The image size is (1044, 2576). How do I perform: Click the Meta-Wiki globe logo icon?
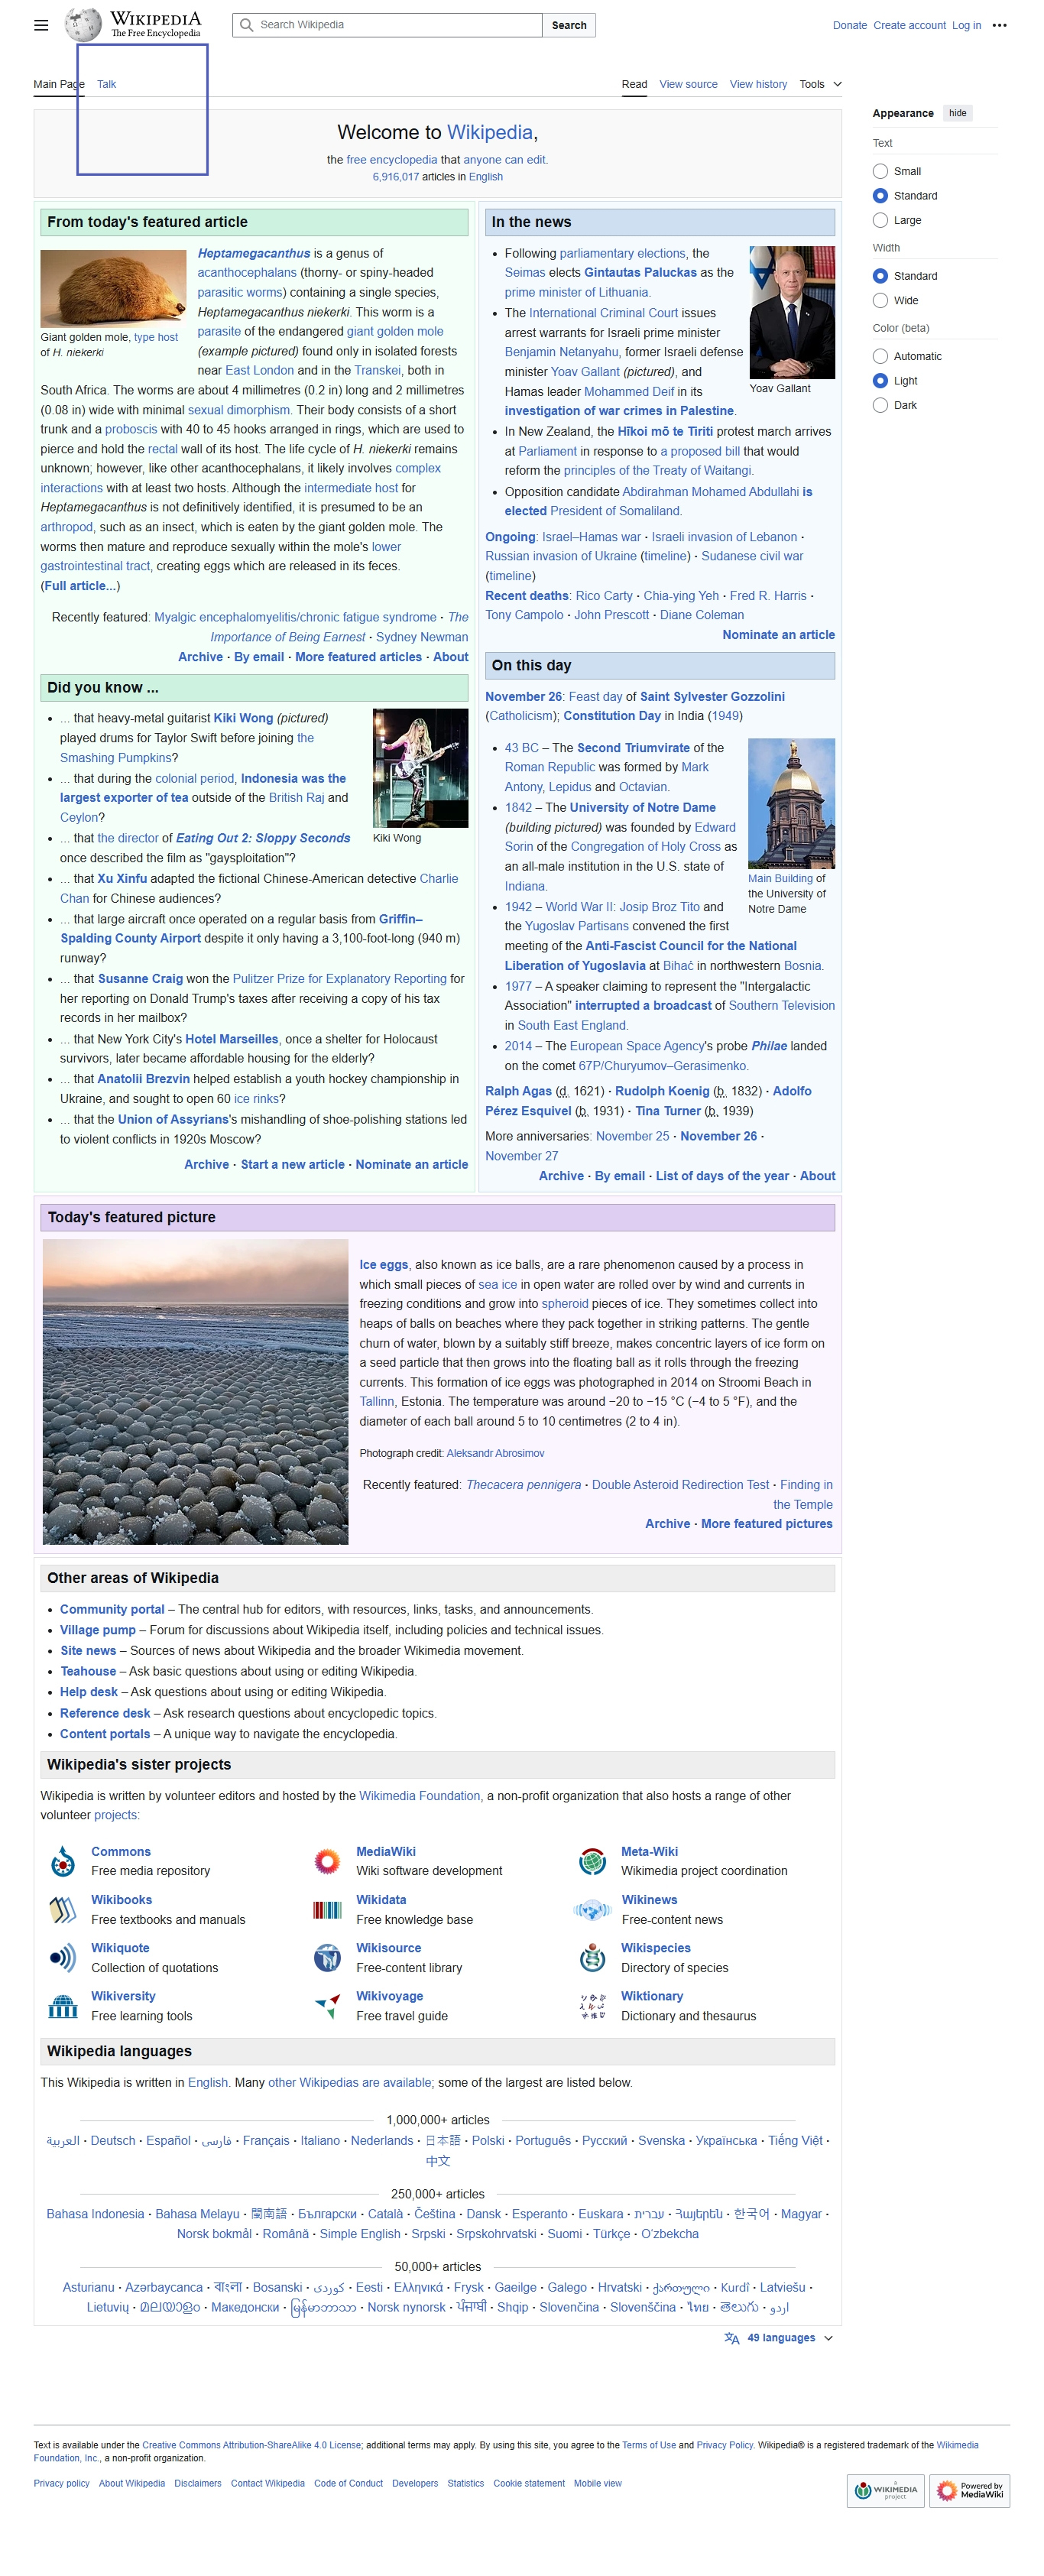[x=592, y=1861]
